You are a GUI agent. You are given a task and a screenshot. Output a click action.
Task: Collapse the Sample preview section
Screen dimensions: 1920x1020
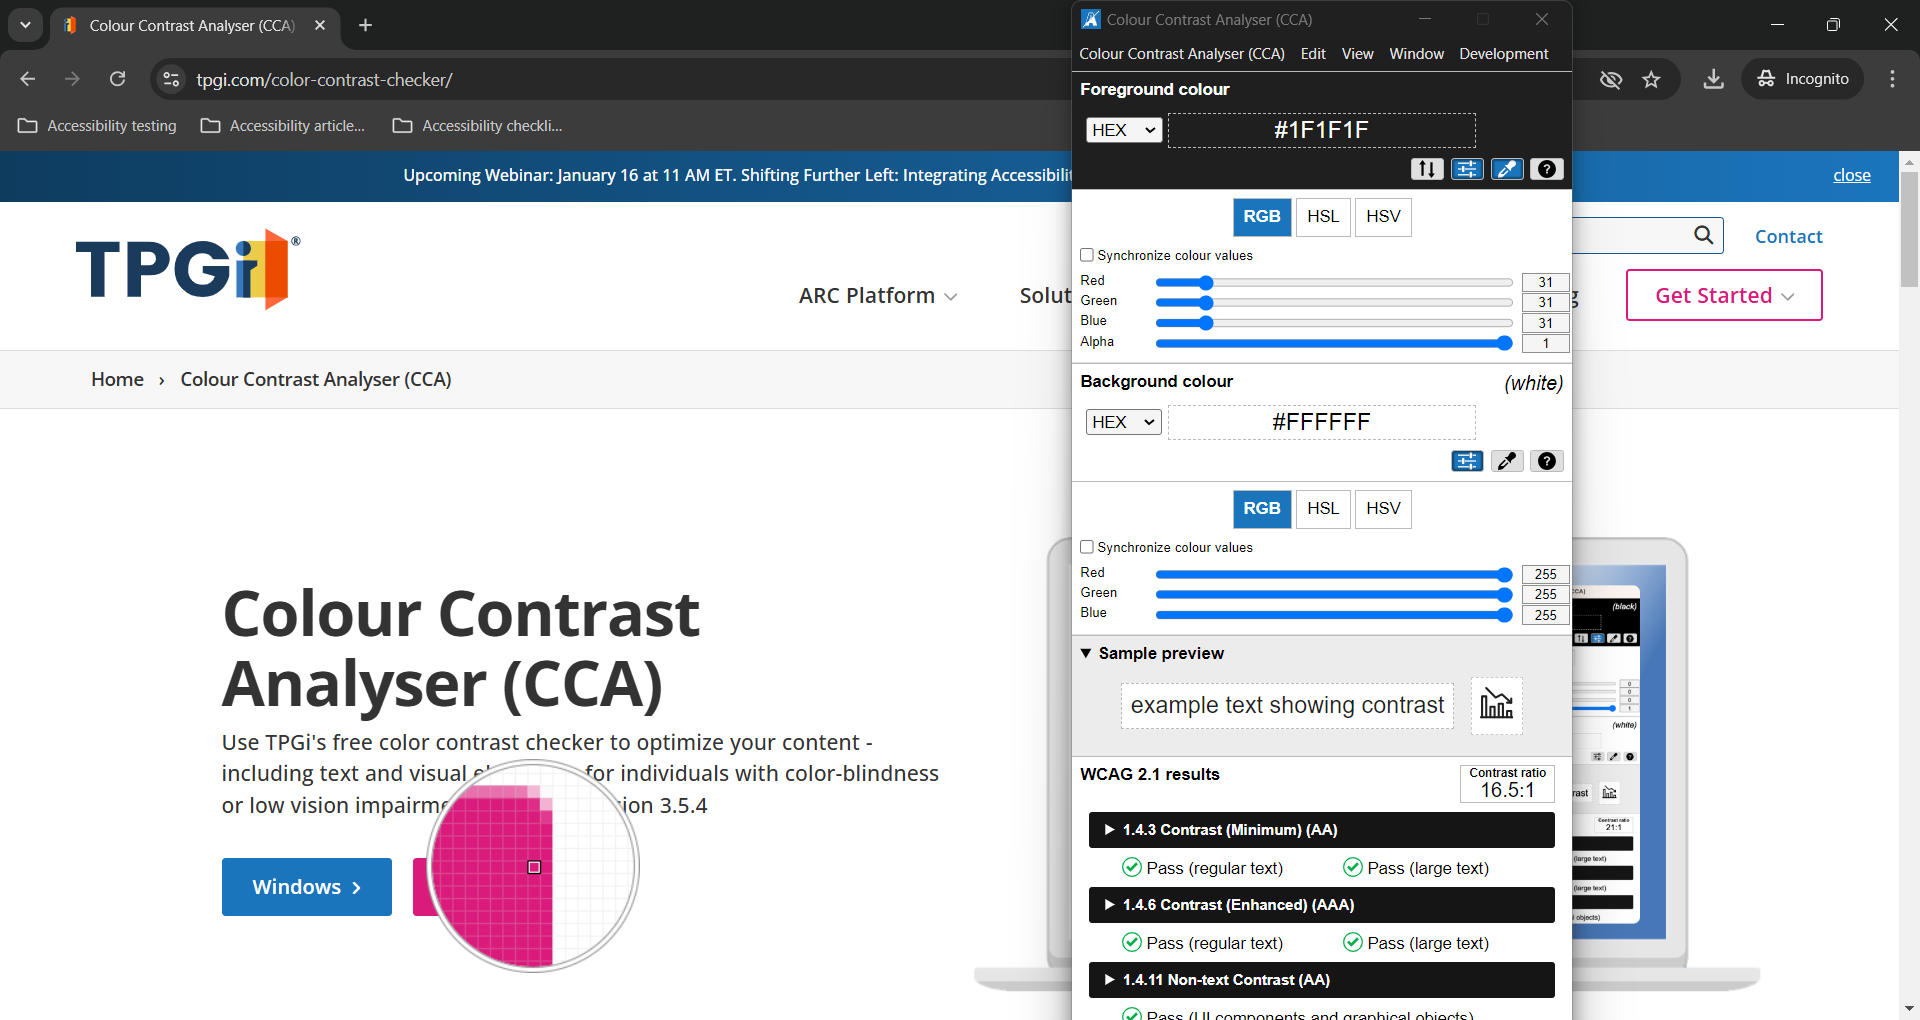(x=1153, y=653)
